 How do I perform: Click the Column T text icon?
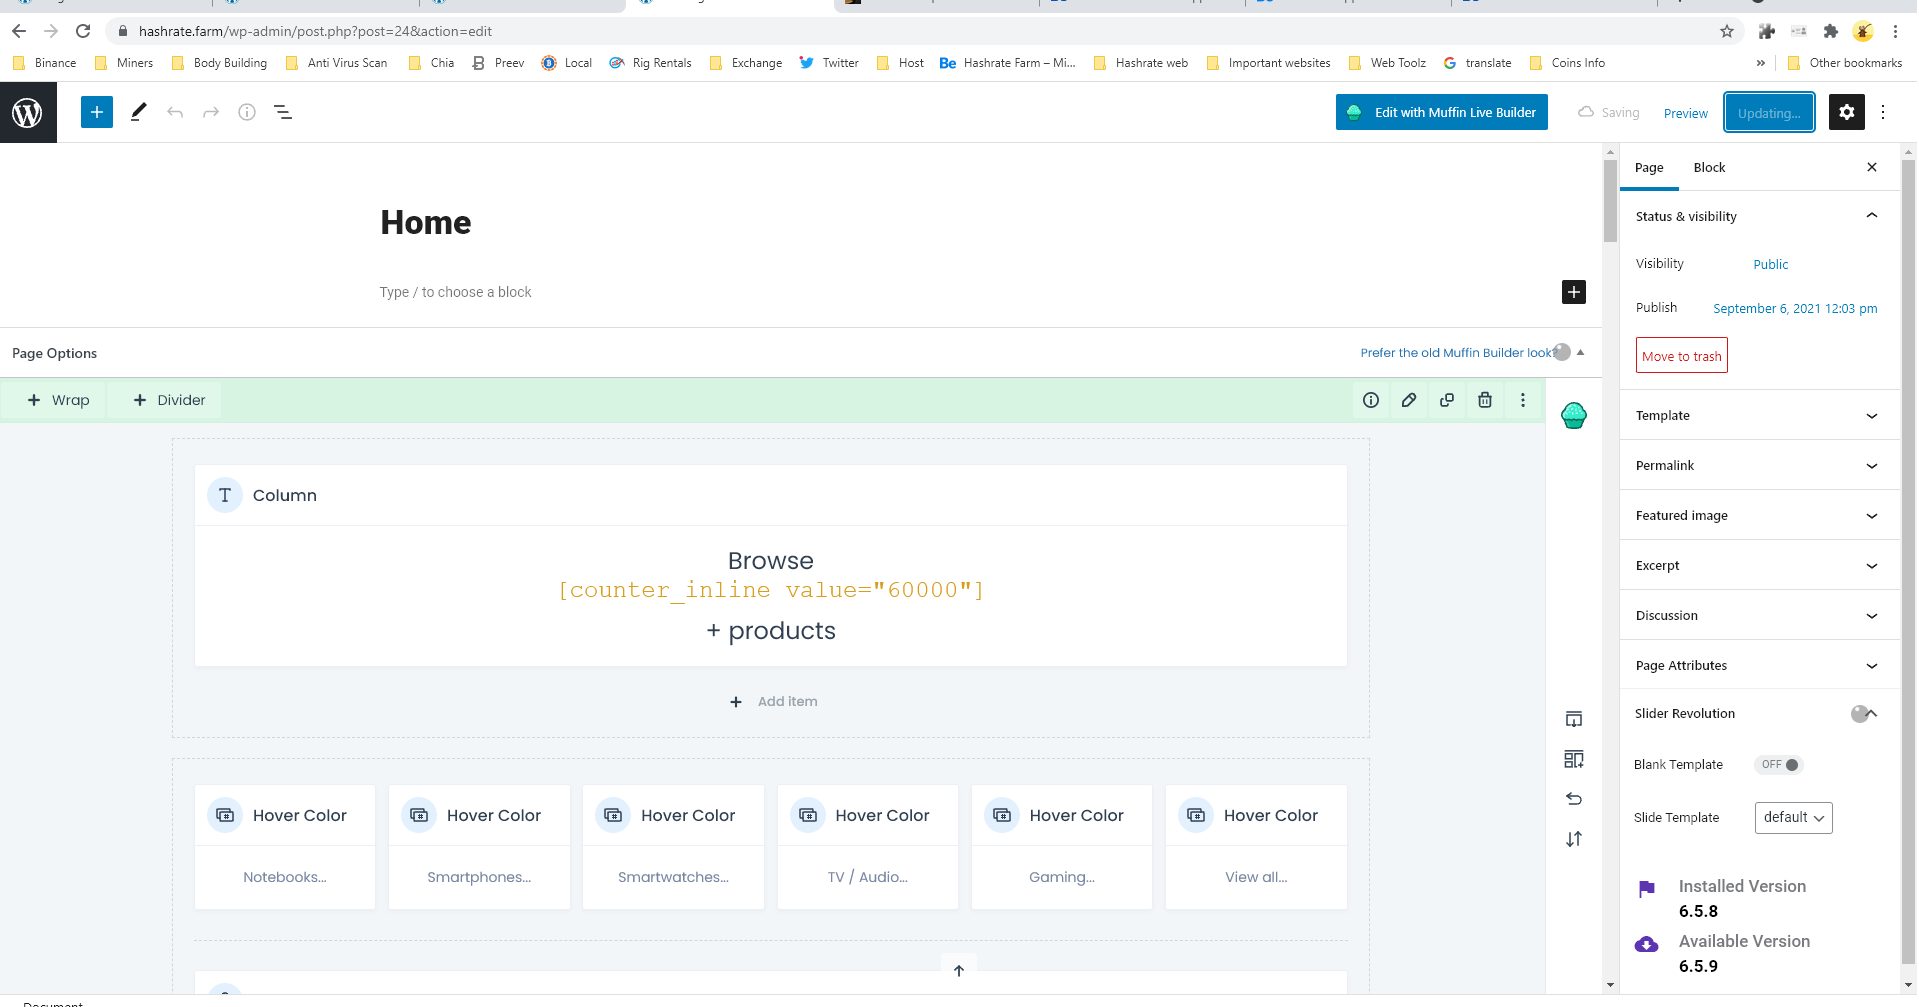tap(225, 495)
